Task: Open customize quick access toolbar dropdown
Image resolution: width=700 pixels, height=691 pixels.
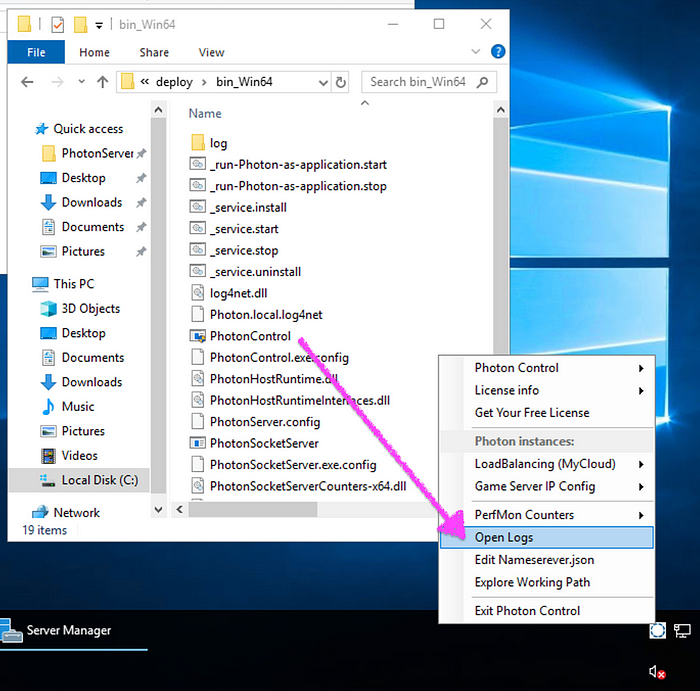Action: [99, 26]
